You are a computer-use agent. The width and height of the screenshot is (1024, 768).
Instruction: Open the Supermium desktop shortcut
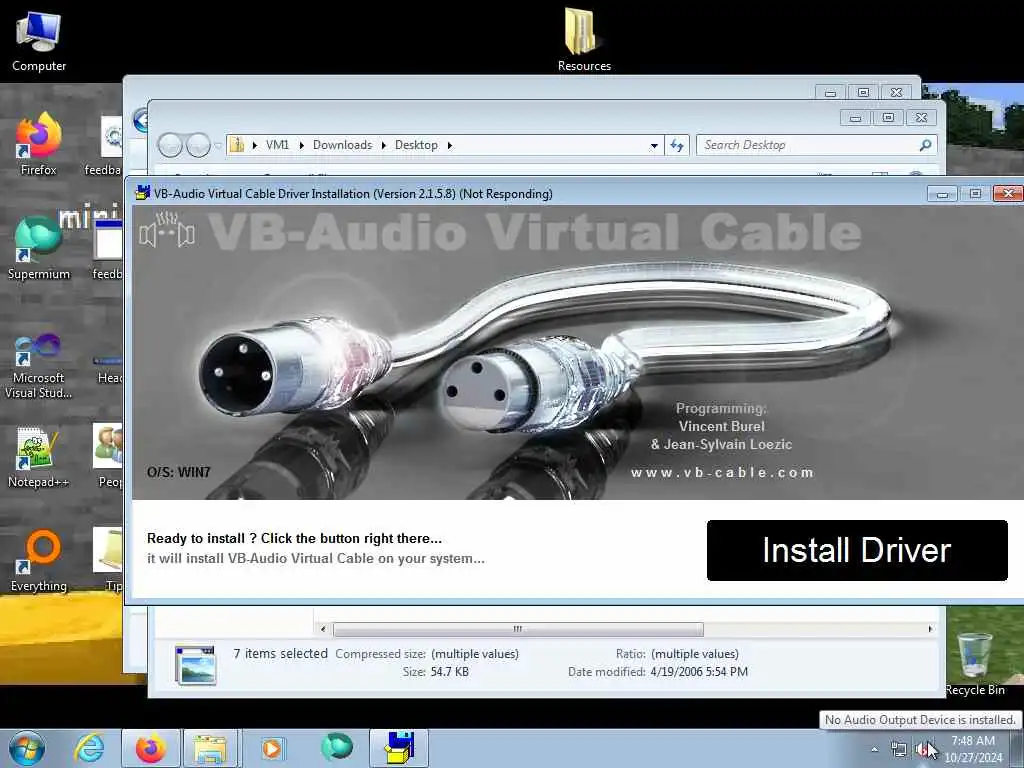39,248
